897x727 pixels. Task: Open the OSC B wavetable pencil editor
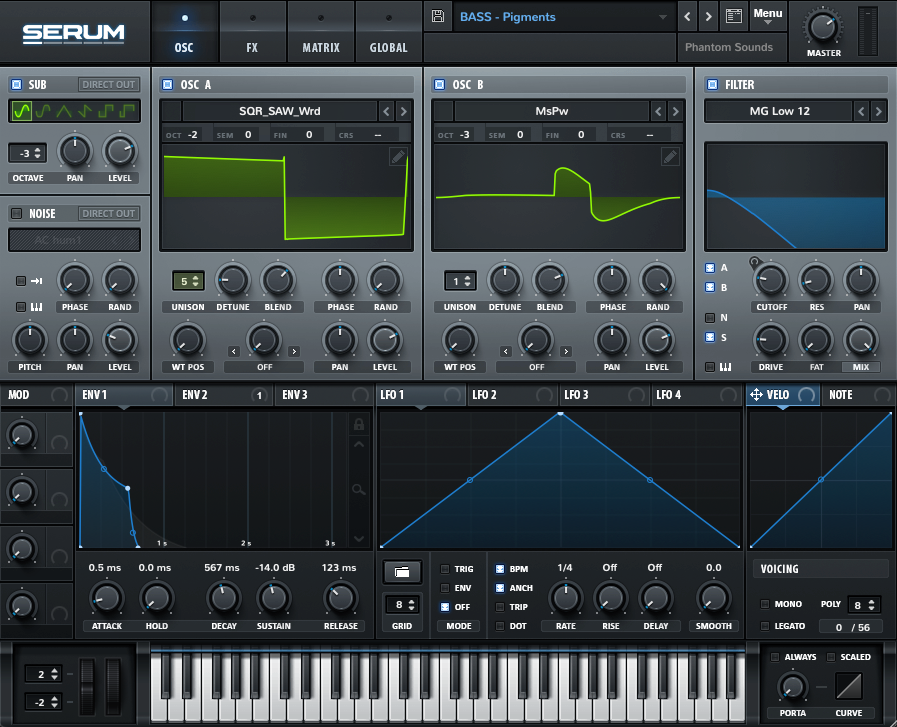click(x=670, y=157)
